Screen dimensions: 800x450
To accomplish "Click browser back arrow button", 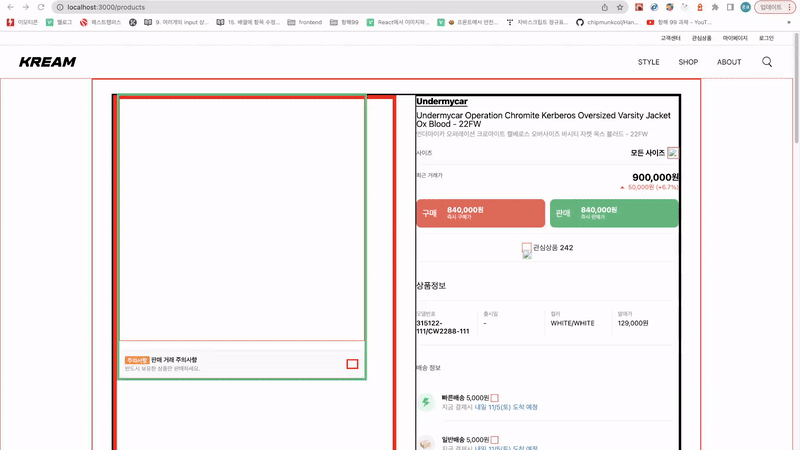I will pyautogui.click(x=10, y=7).
